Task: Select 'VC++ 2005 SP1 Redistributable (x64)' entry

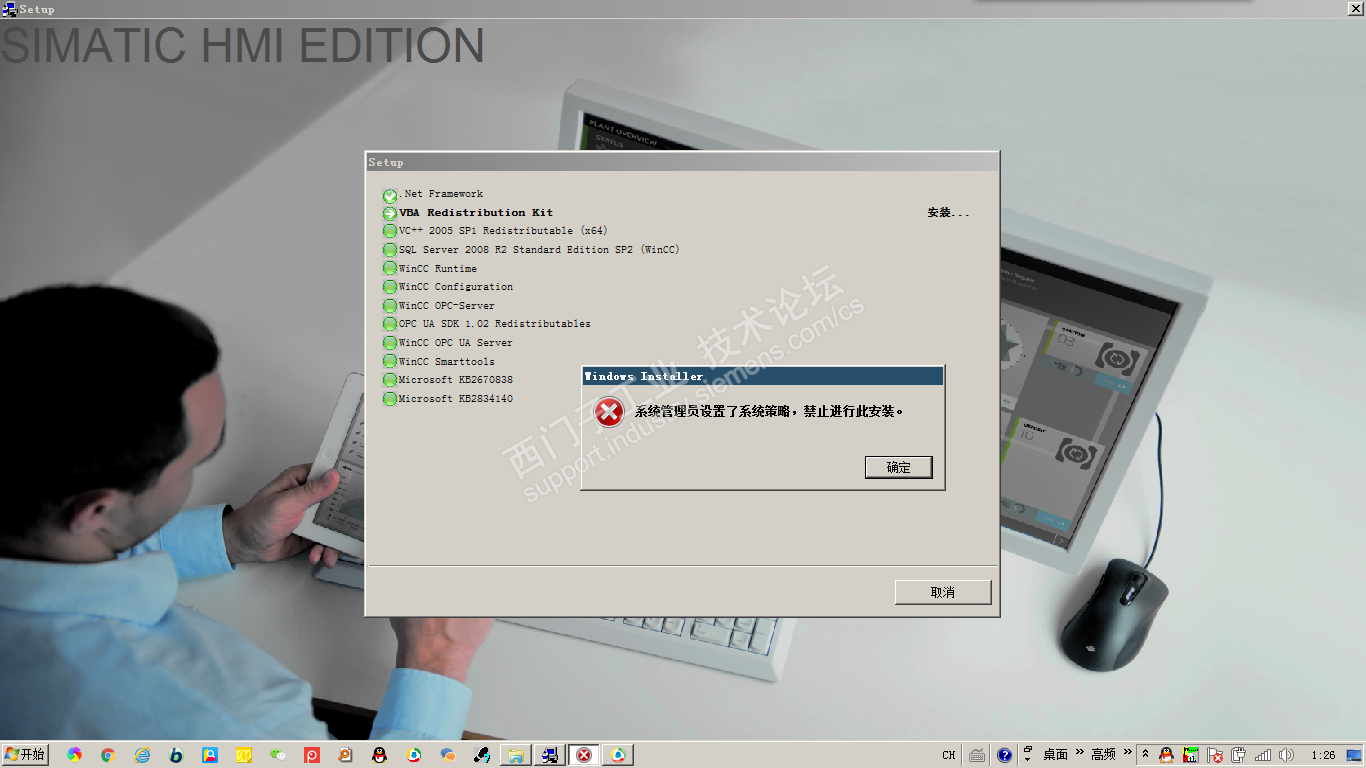Action: point(503,231)
